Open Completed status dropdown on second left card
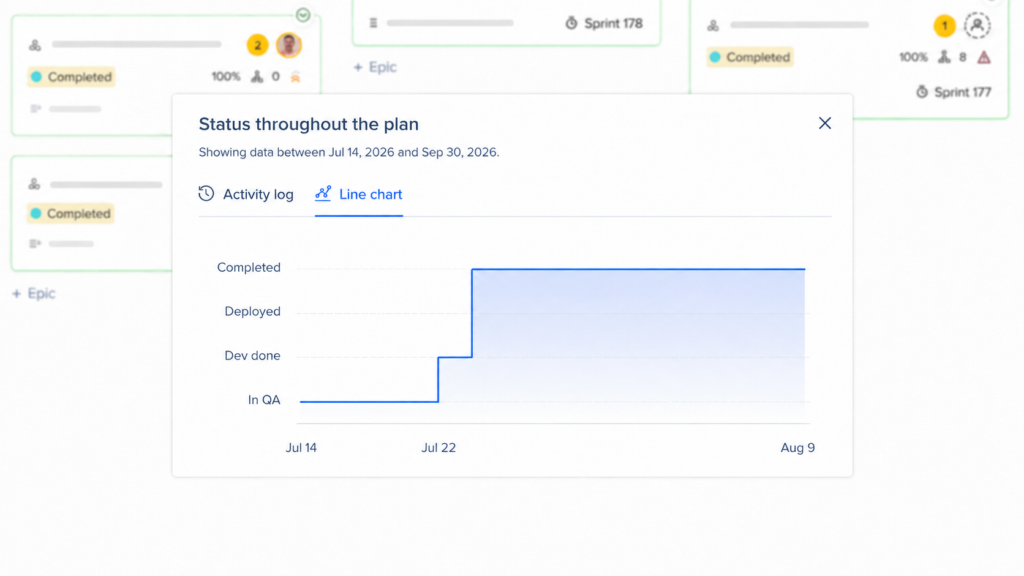 [71, 214]
